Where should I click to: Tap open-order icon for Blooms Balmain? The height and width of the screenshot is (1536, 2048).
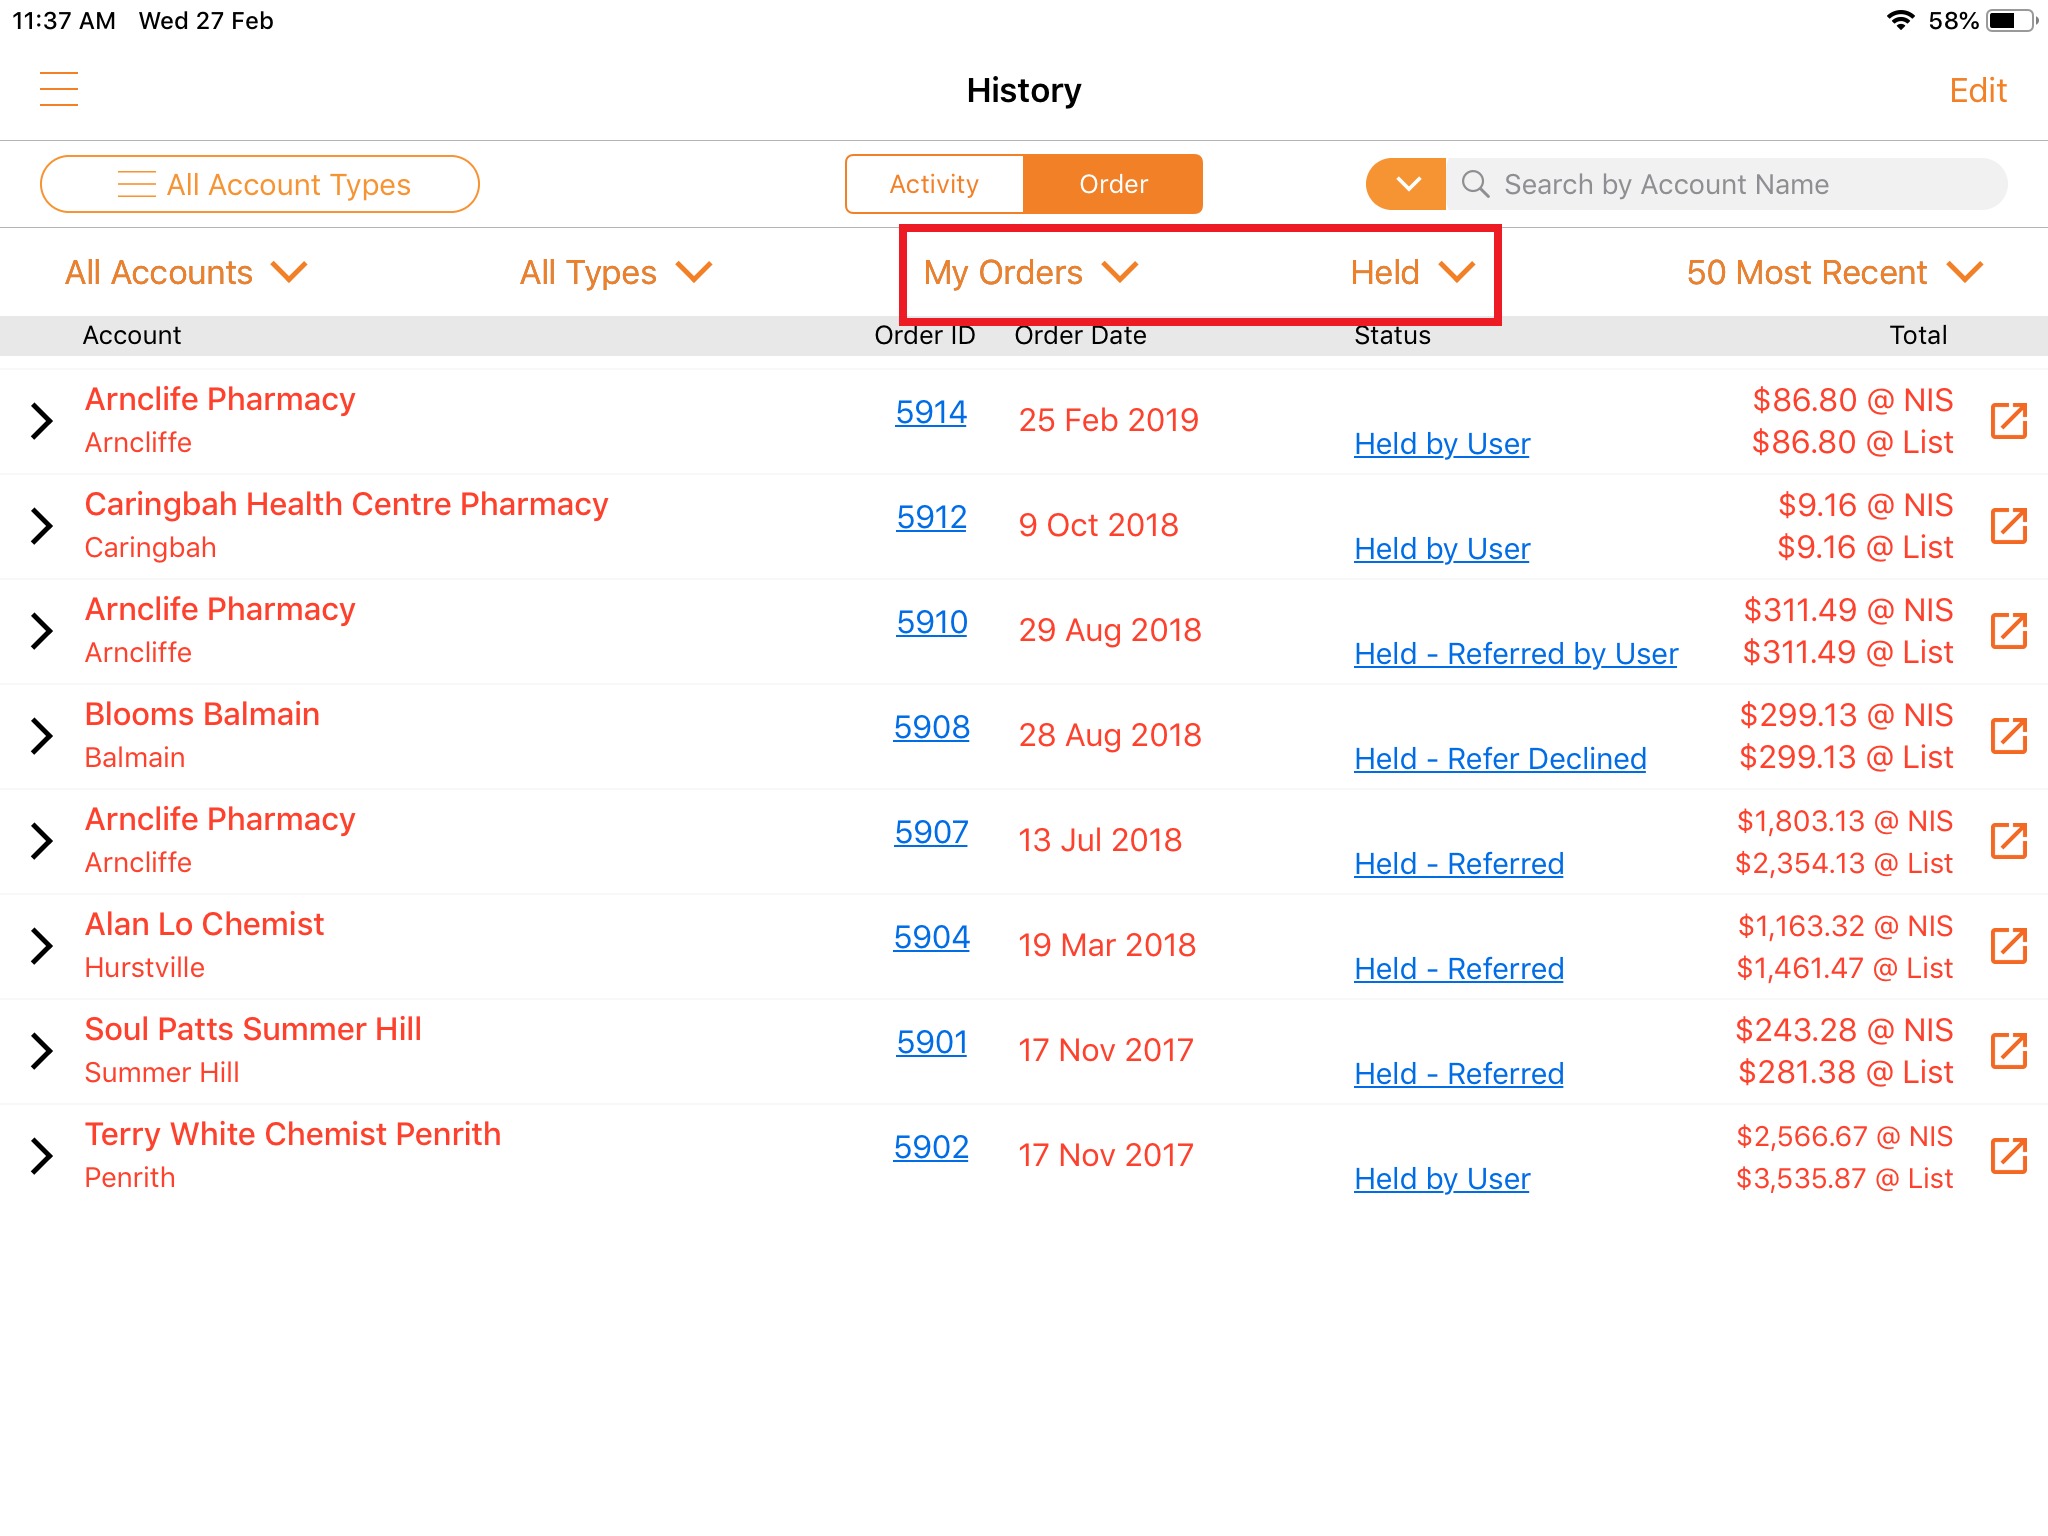(x=2008, y=736)
